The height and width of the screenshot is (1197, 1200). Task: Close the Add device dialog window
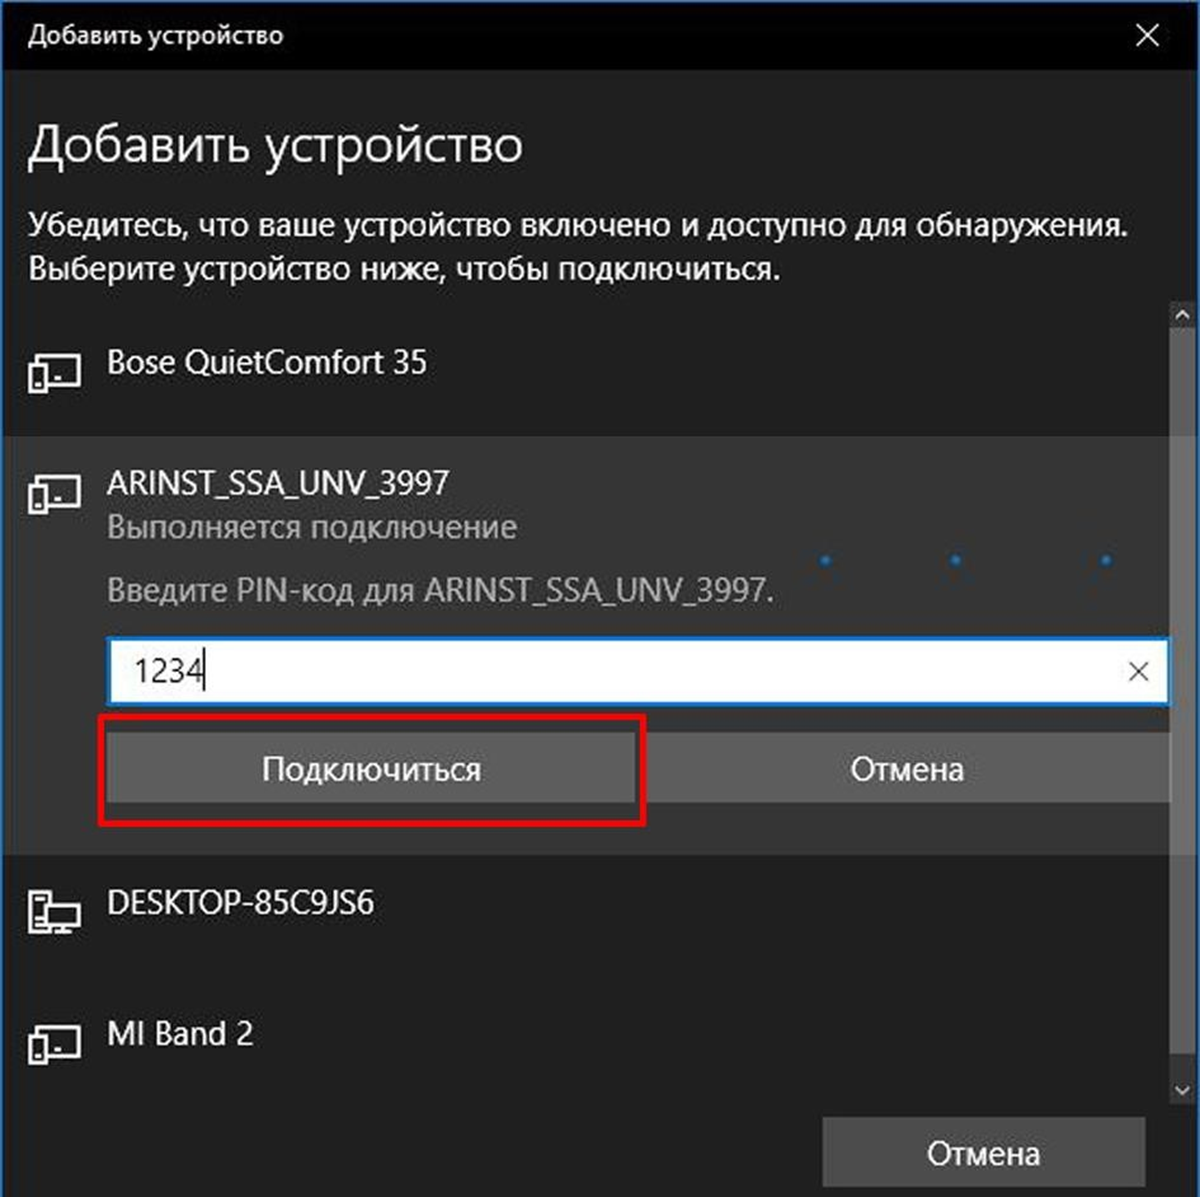(x=1147, y=36)
